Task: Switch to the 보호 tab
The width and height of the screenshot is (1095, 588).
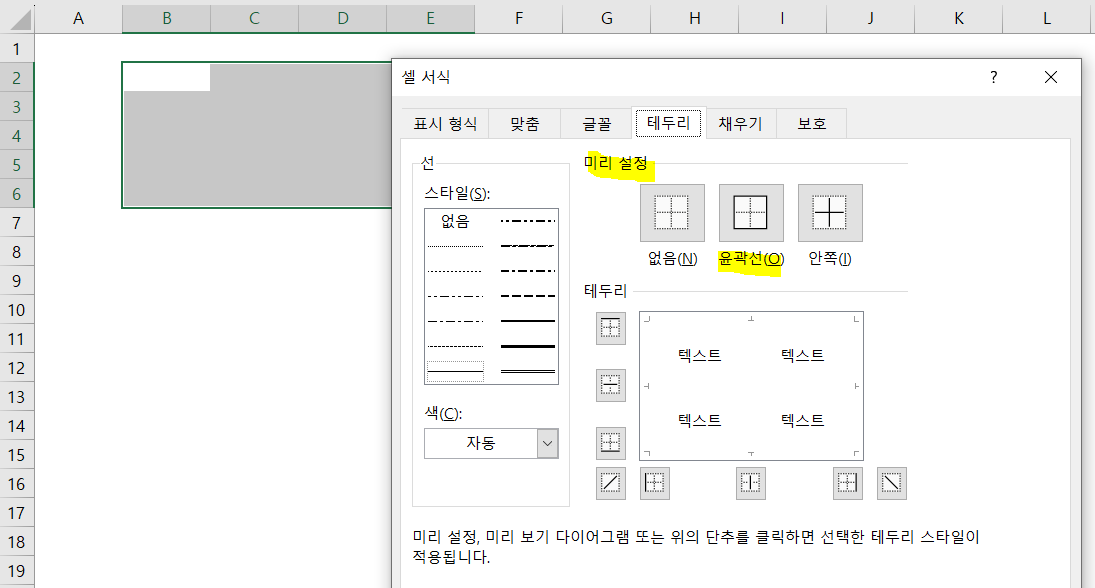Action: 811,123
